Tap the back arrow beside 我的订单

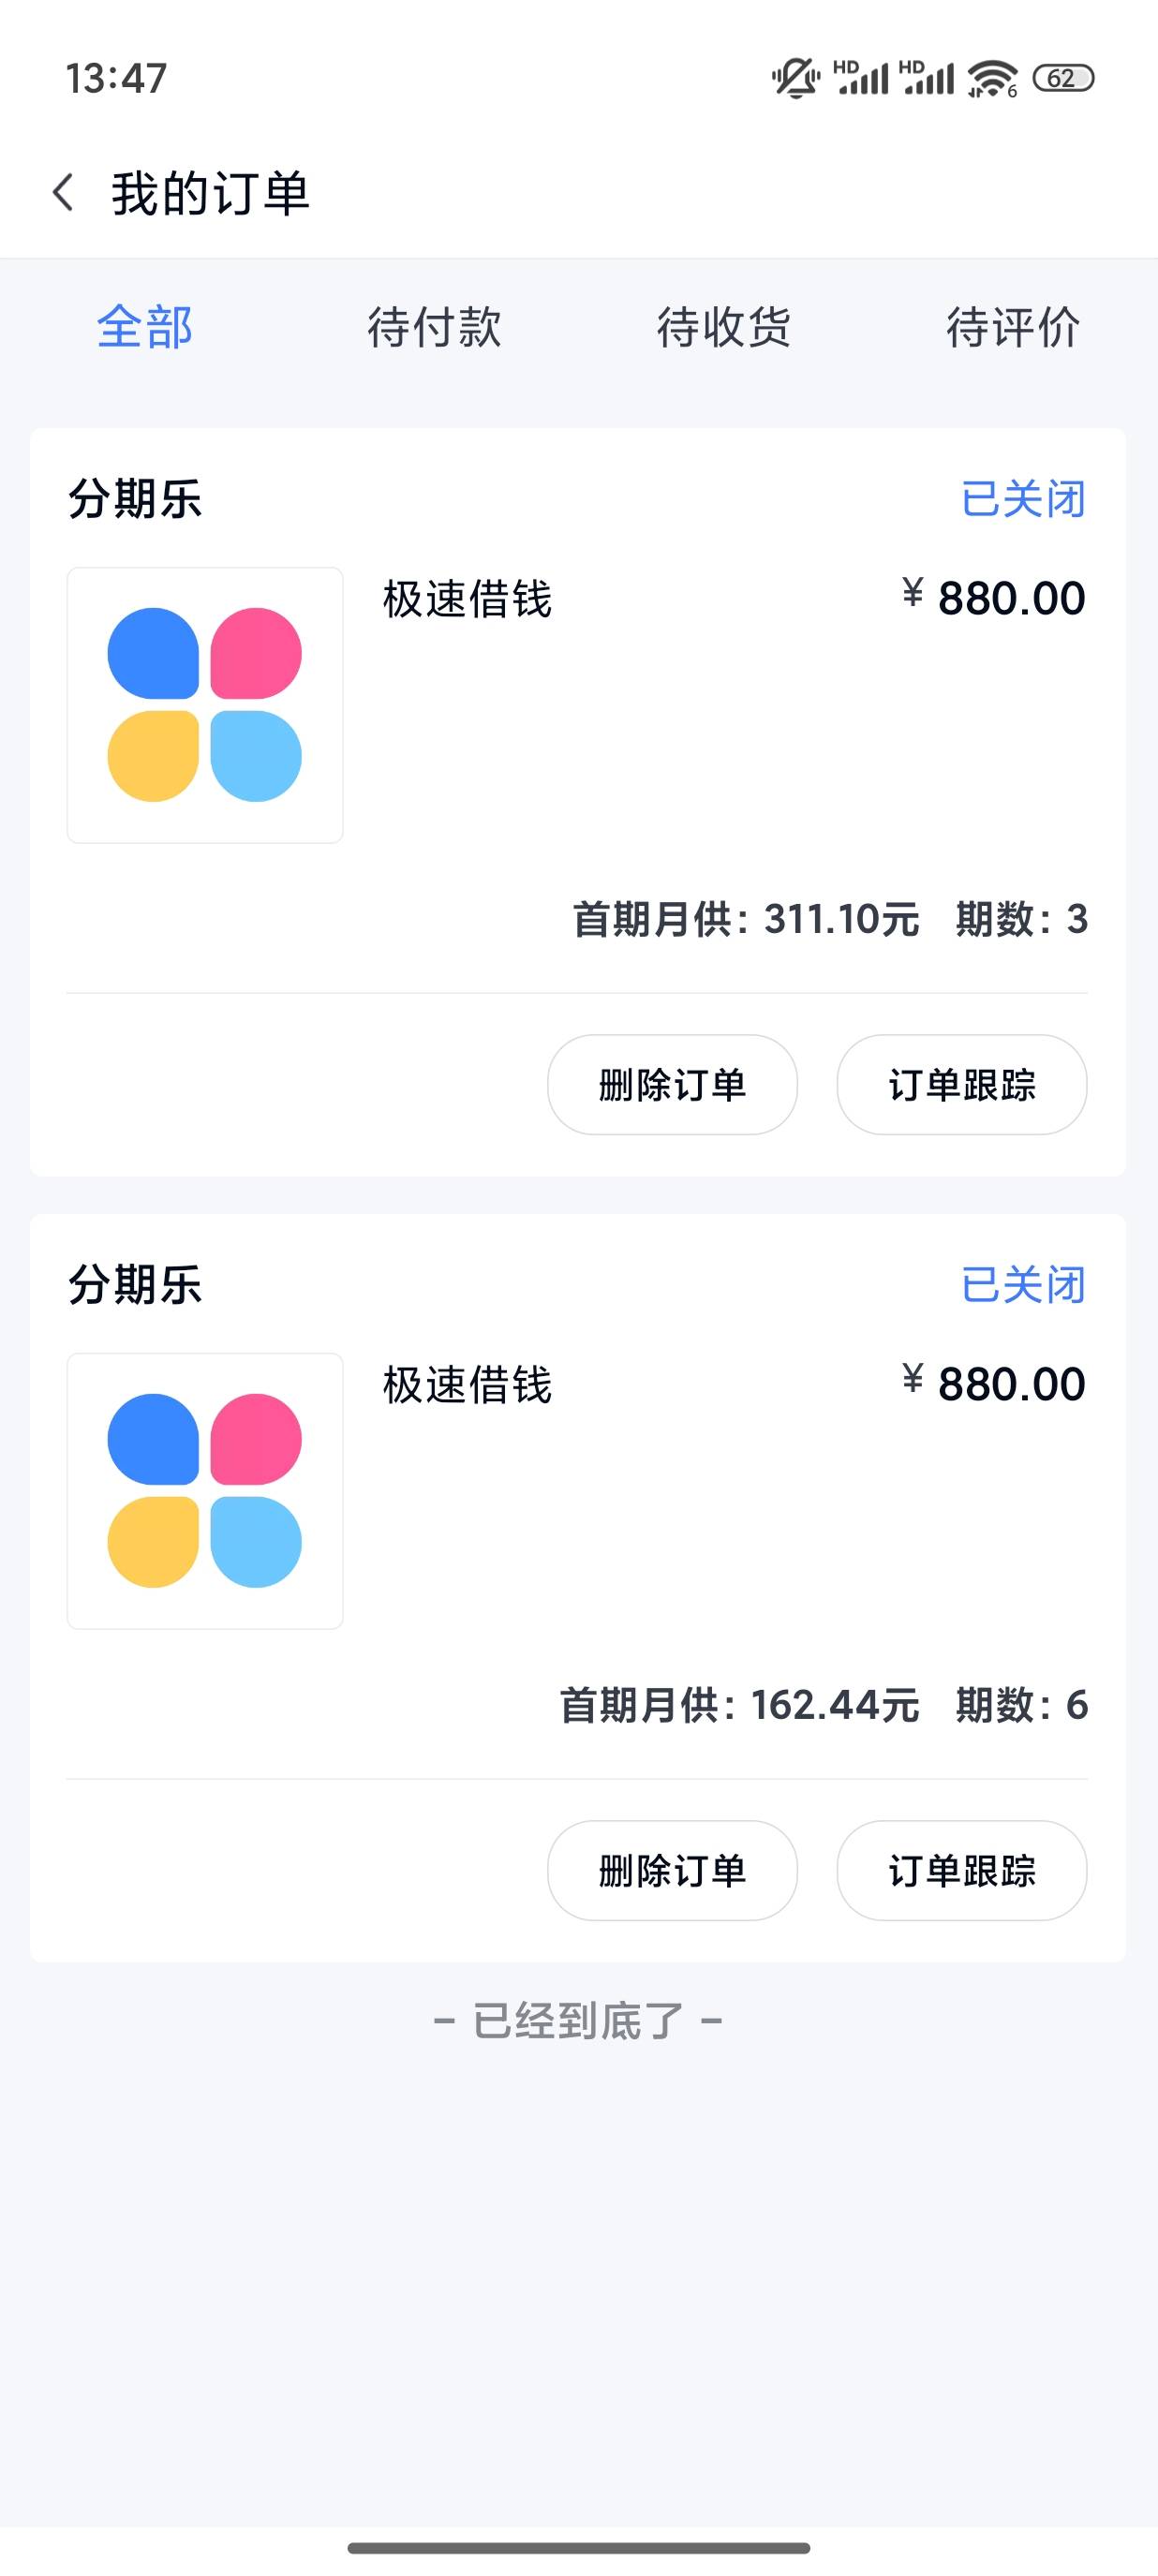[64, 192]
